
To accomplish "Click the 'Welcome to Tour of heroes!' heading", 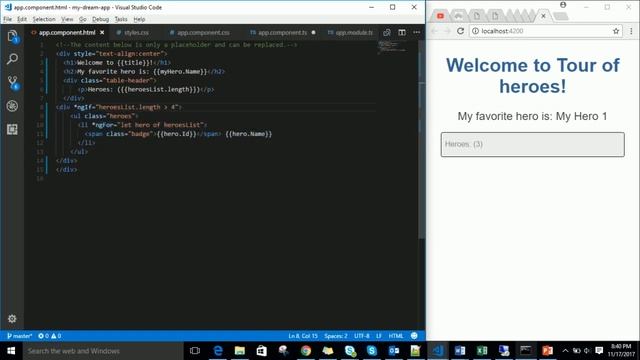I will [x=532, y=76].
